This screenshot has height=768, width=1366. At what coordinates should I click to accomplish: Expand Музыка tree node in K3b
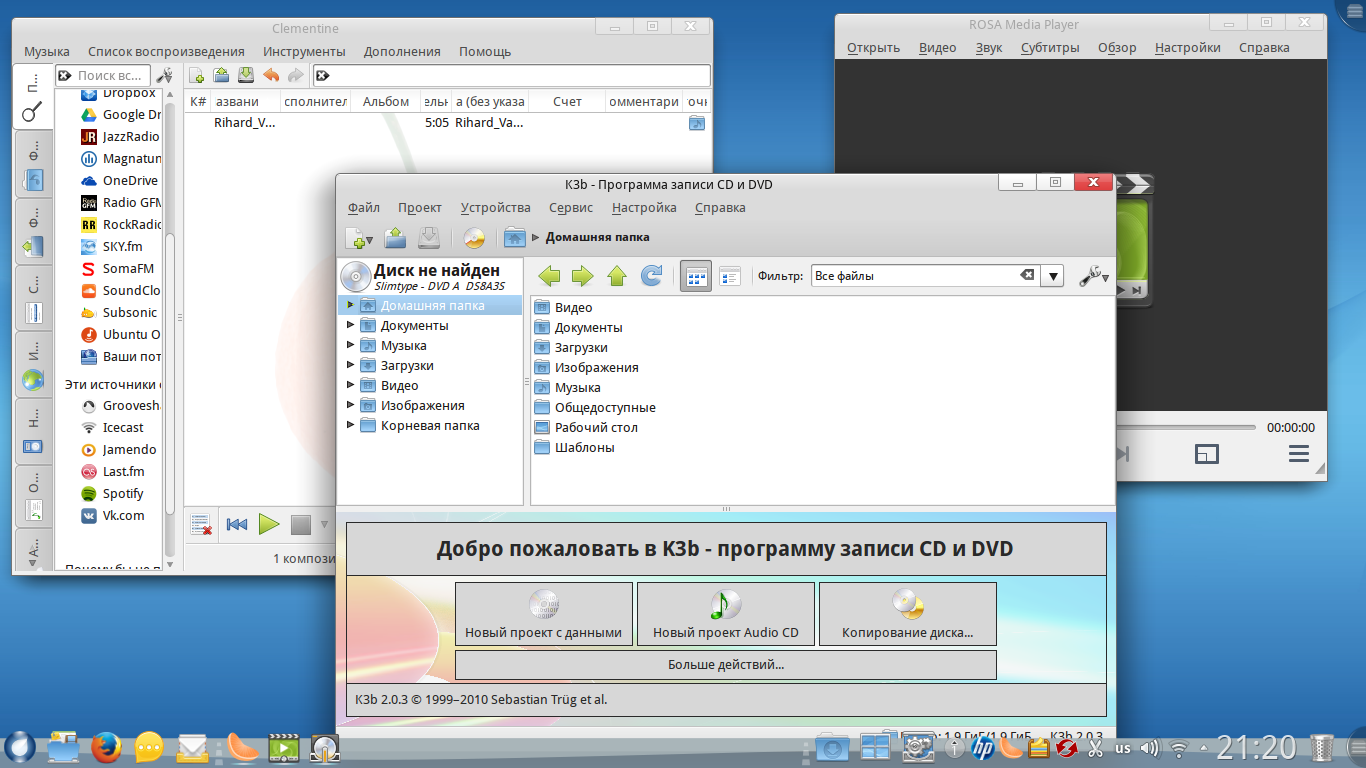350,345
